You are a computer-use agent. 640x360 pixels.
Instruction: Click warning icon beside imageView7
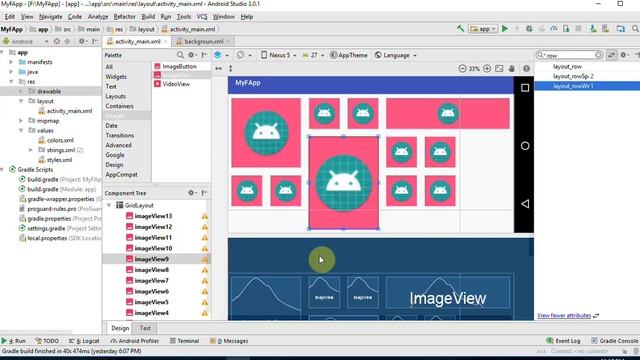click(x=204, y=281)
